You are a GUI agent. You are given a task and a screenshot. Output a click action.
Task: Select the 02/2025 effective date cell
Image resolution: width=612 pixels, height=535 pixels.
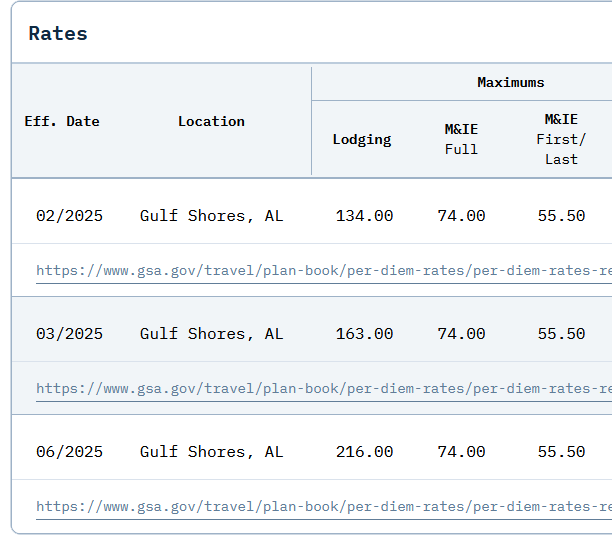tap(69, 216)
